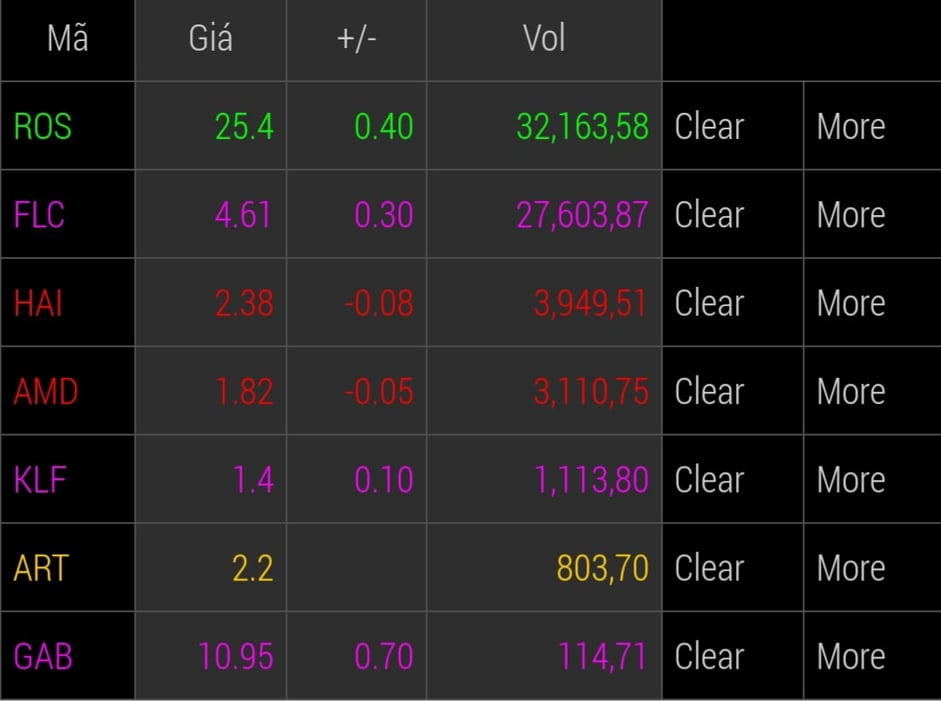Clear the FLC stock row

tap(732, 214)
